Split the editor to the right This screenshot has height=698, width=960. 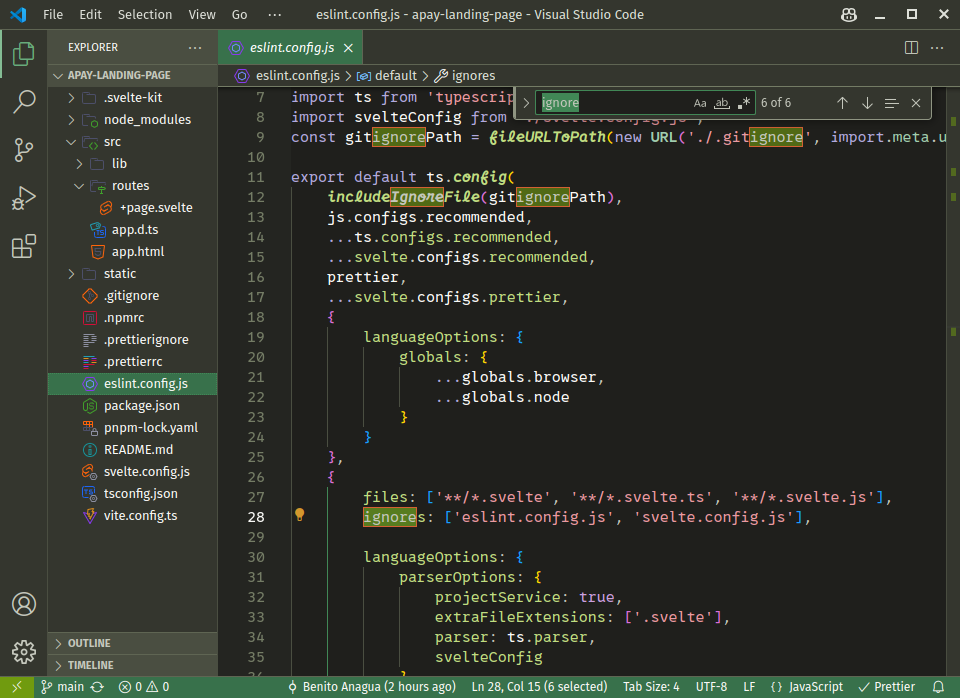(911, 48)
